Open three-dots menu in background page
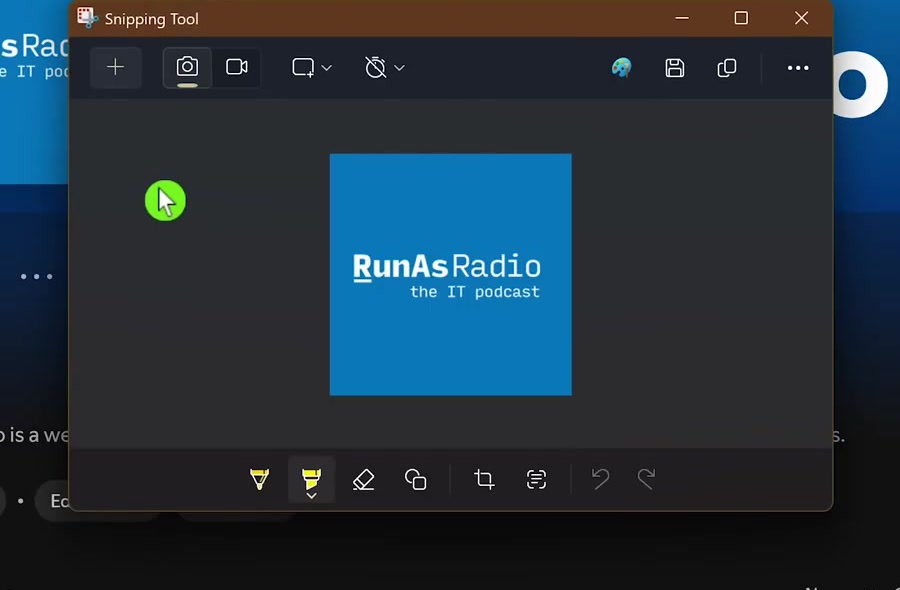 click(x=37, y=276)
